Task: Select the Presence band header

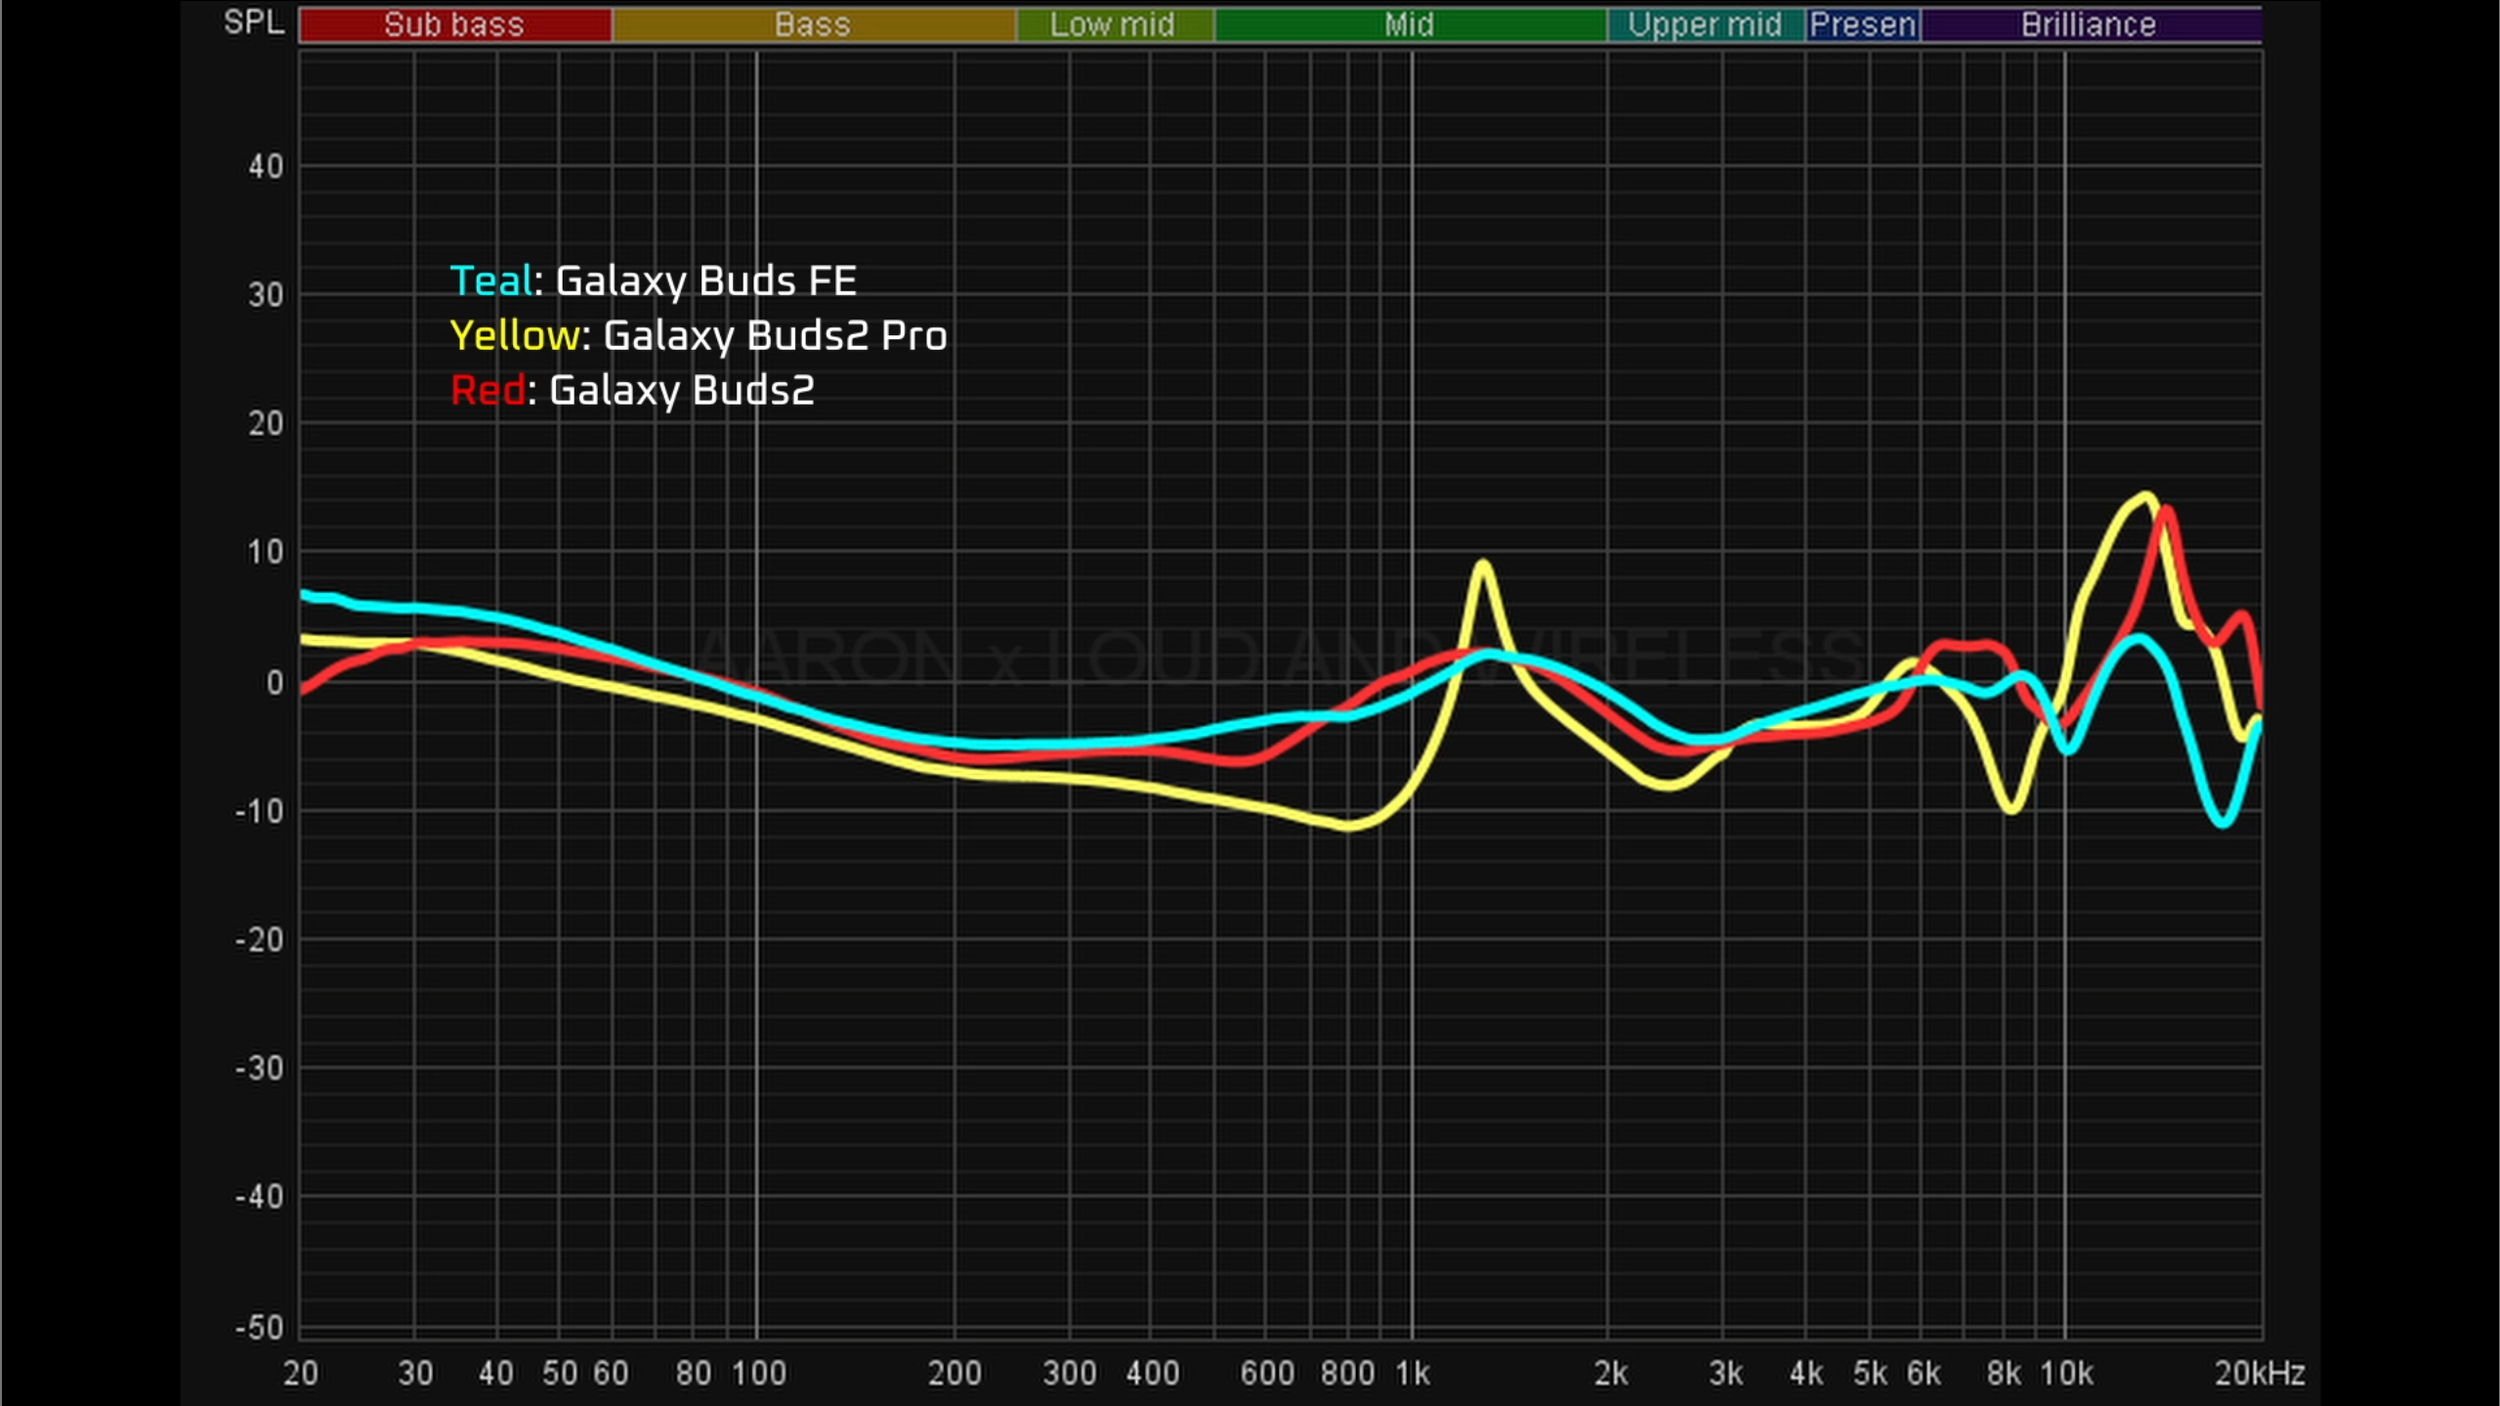Action: pos(1862,25)
